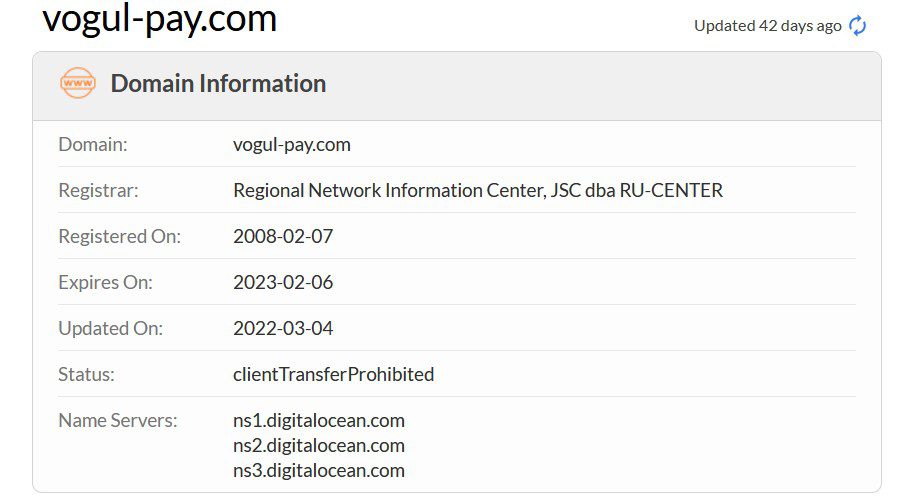Click the blue refresh arrows icon
900x503 pixels.
858,26
